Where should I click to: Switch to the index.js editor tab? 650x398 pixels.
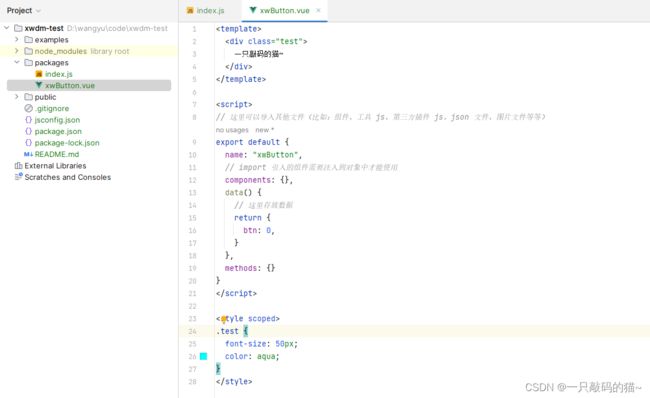tap(206, 11)
